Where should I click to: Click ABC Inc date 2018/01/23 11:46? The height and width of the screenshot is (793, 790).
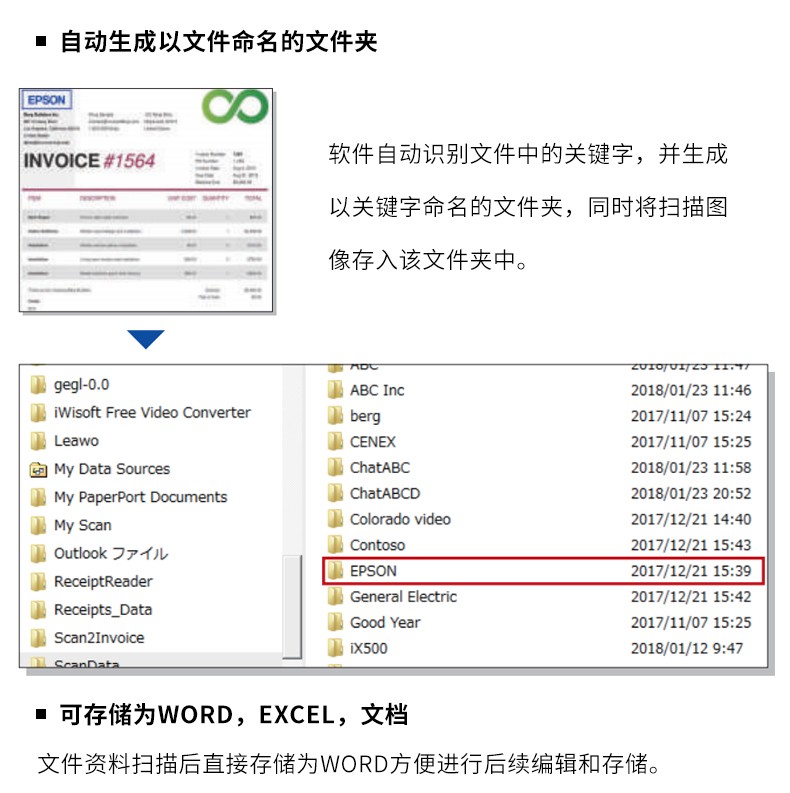[691, 390]
